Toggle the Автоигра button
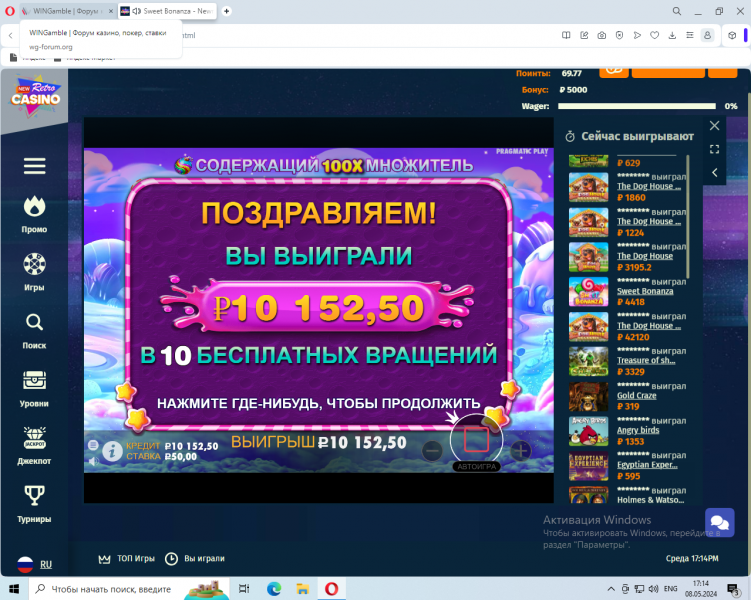 477,466
